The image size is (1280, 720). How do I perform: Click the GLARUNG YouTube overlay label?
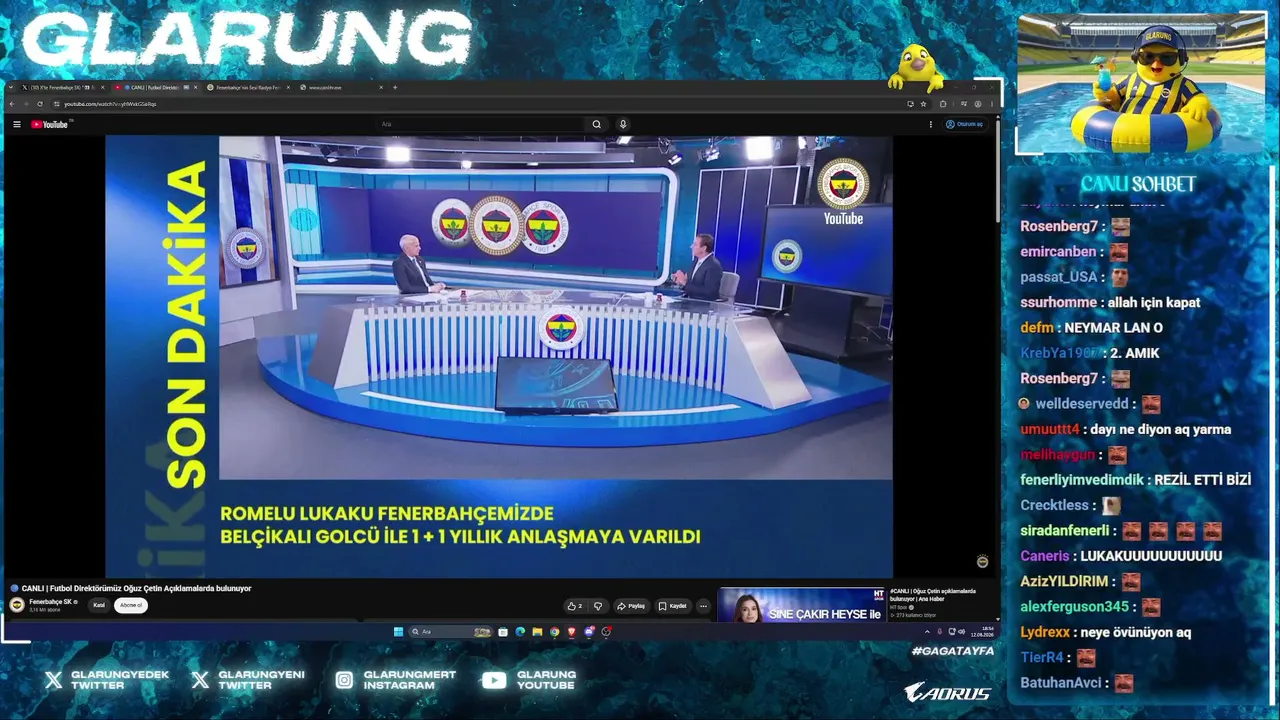[x=546, y=680]
